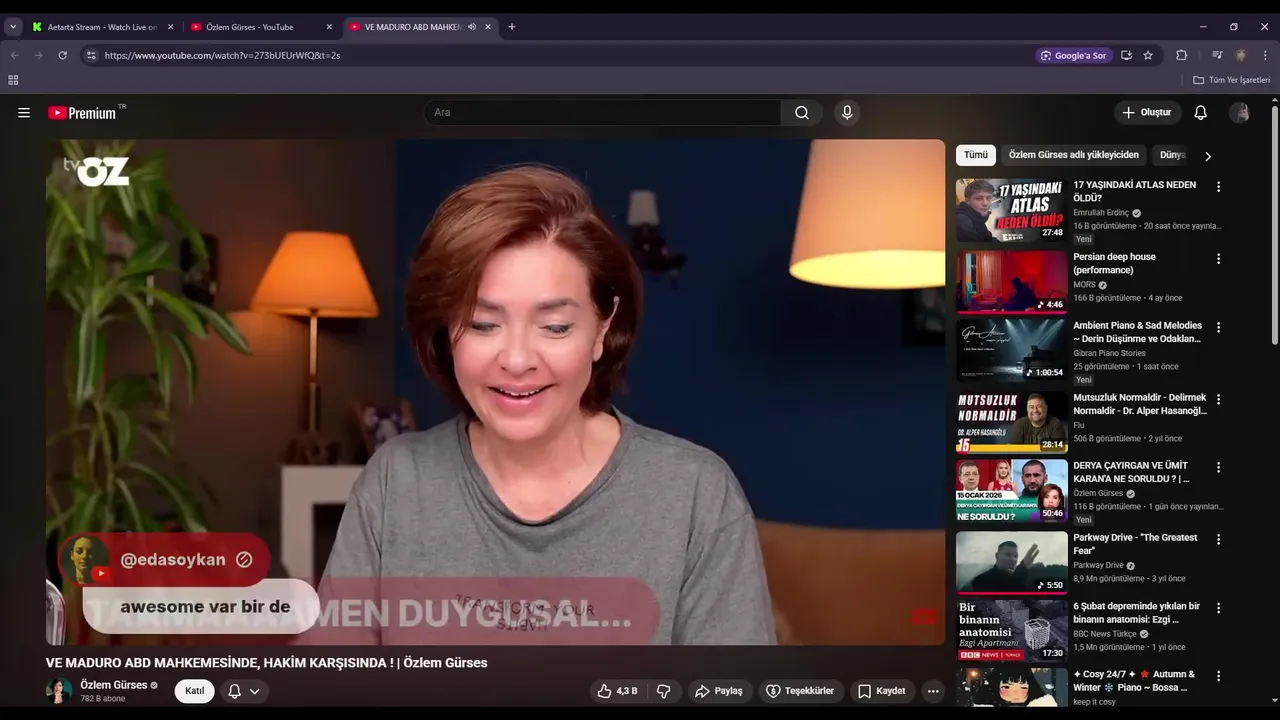Open Chrome three-dot menu
The height and width of the screenshot is (720, 1280).
point(1265,55)
